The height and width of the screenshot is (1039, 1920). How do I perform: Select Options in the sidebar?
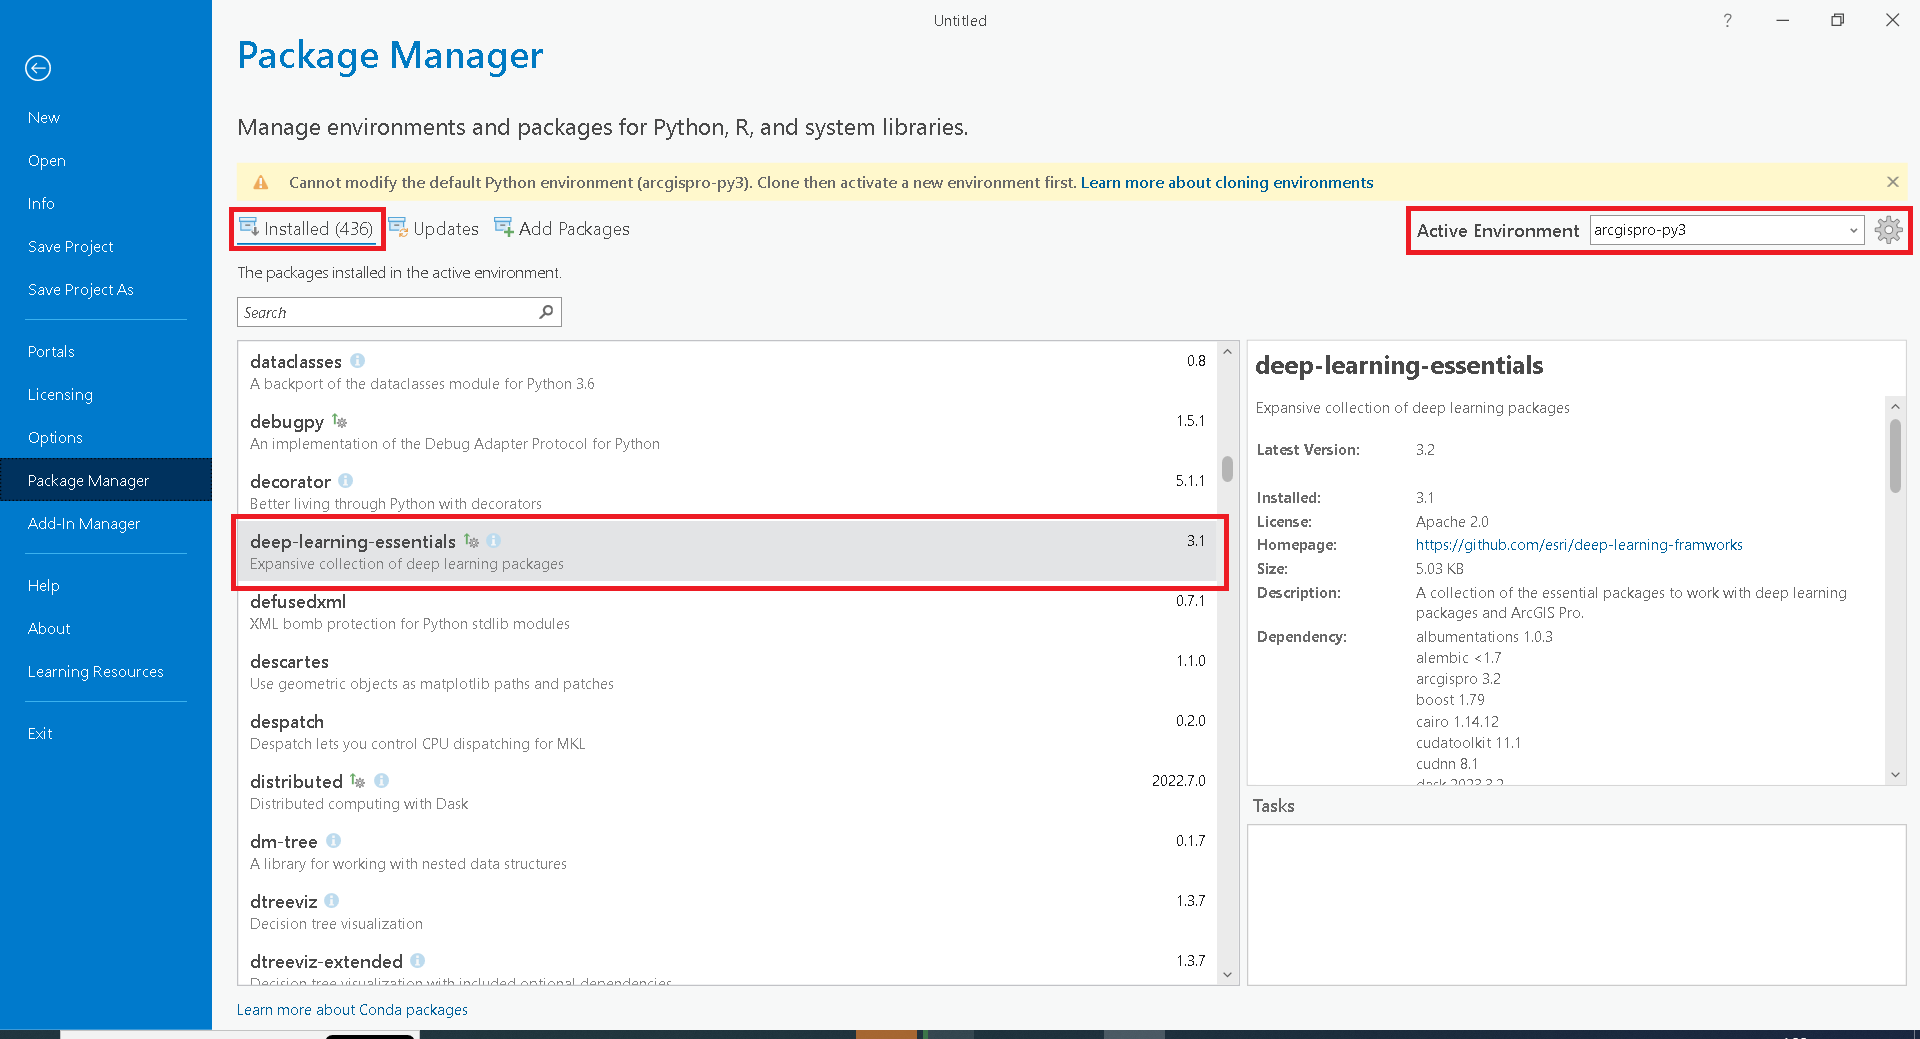coord(55,438)
